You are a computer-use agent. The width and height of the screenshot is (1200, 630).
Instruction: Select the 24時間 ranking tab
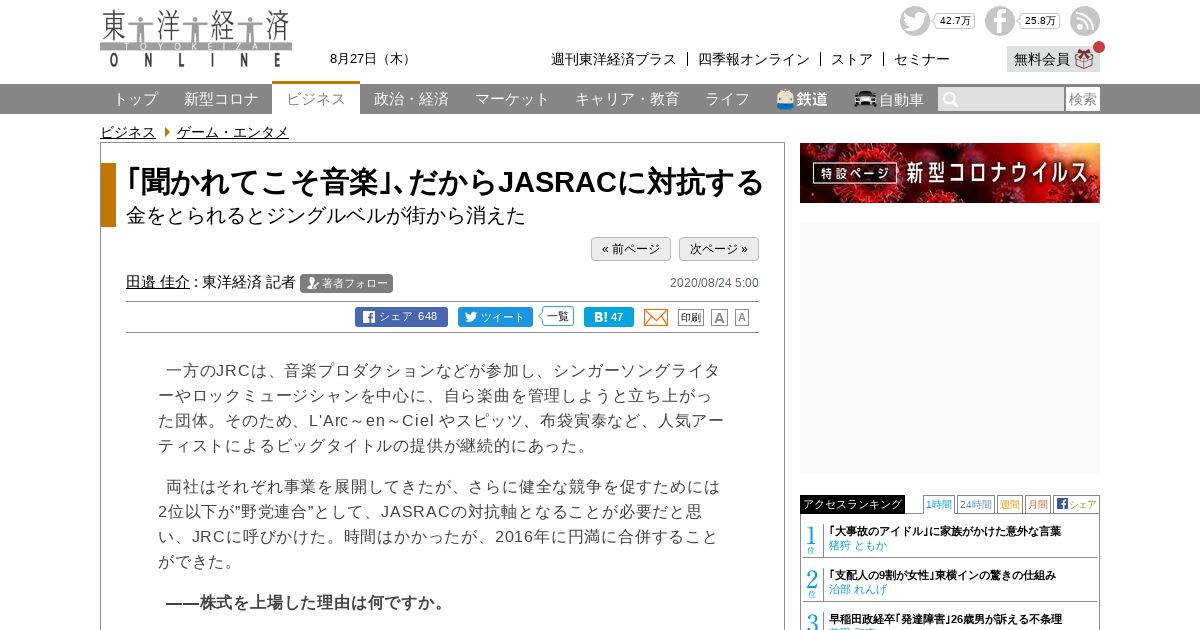pos(976,504)
